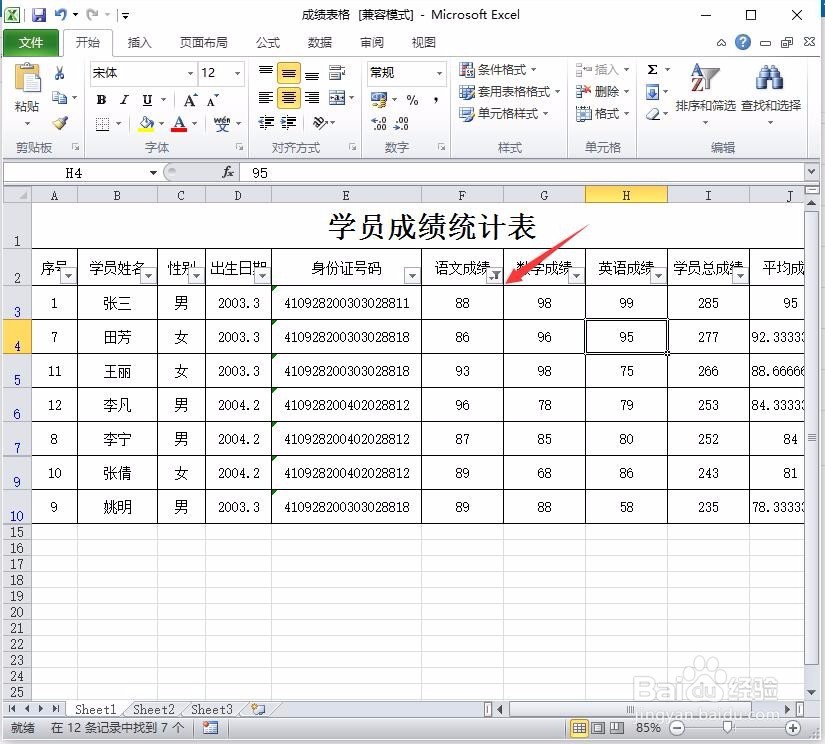The height and width of the screenshot is (744, 825).
Task: Open Find and Select (查找和选择)
Action: pos(771,94)
